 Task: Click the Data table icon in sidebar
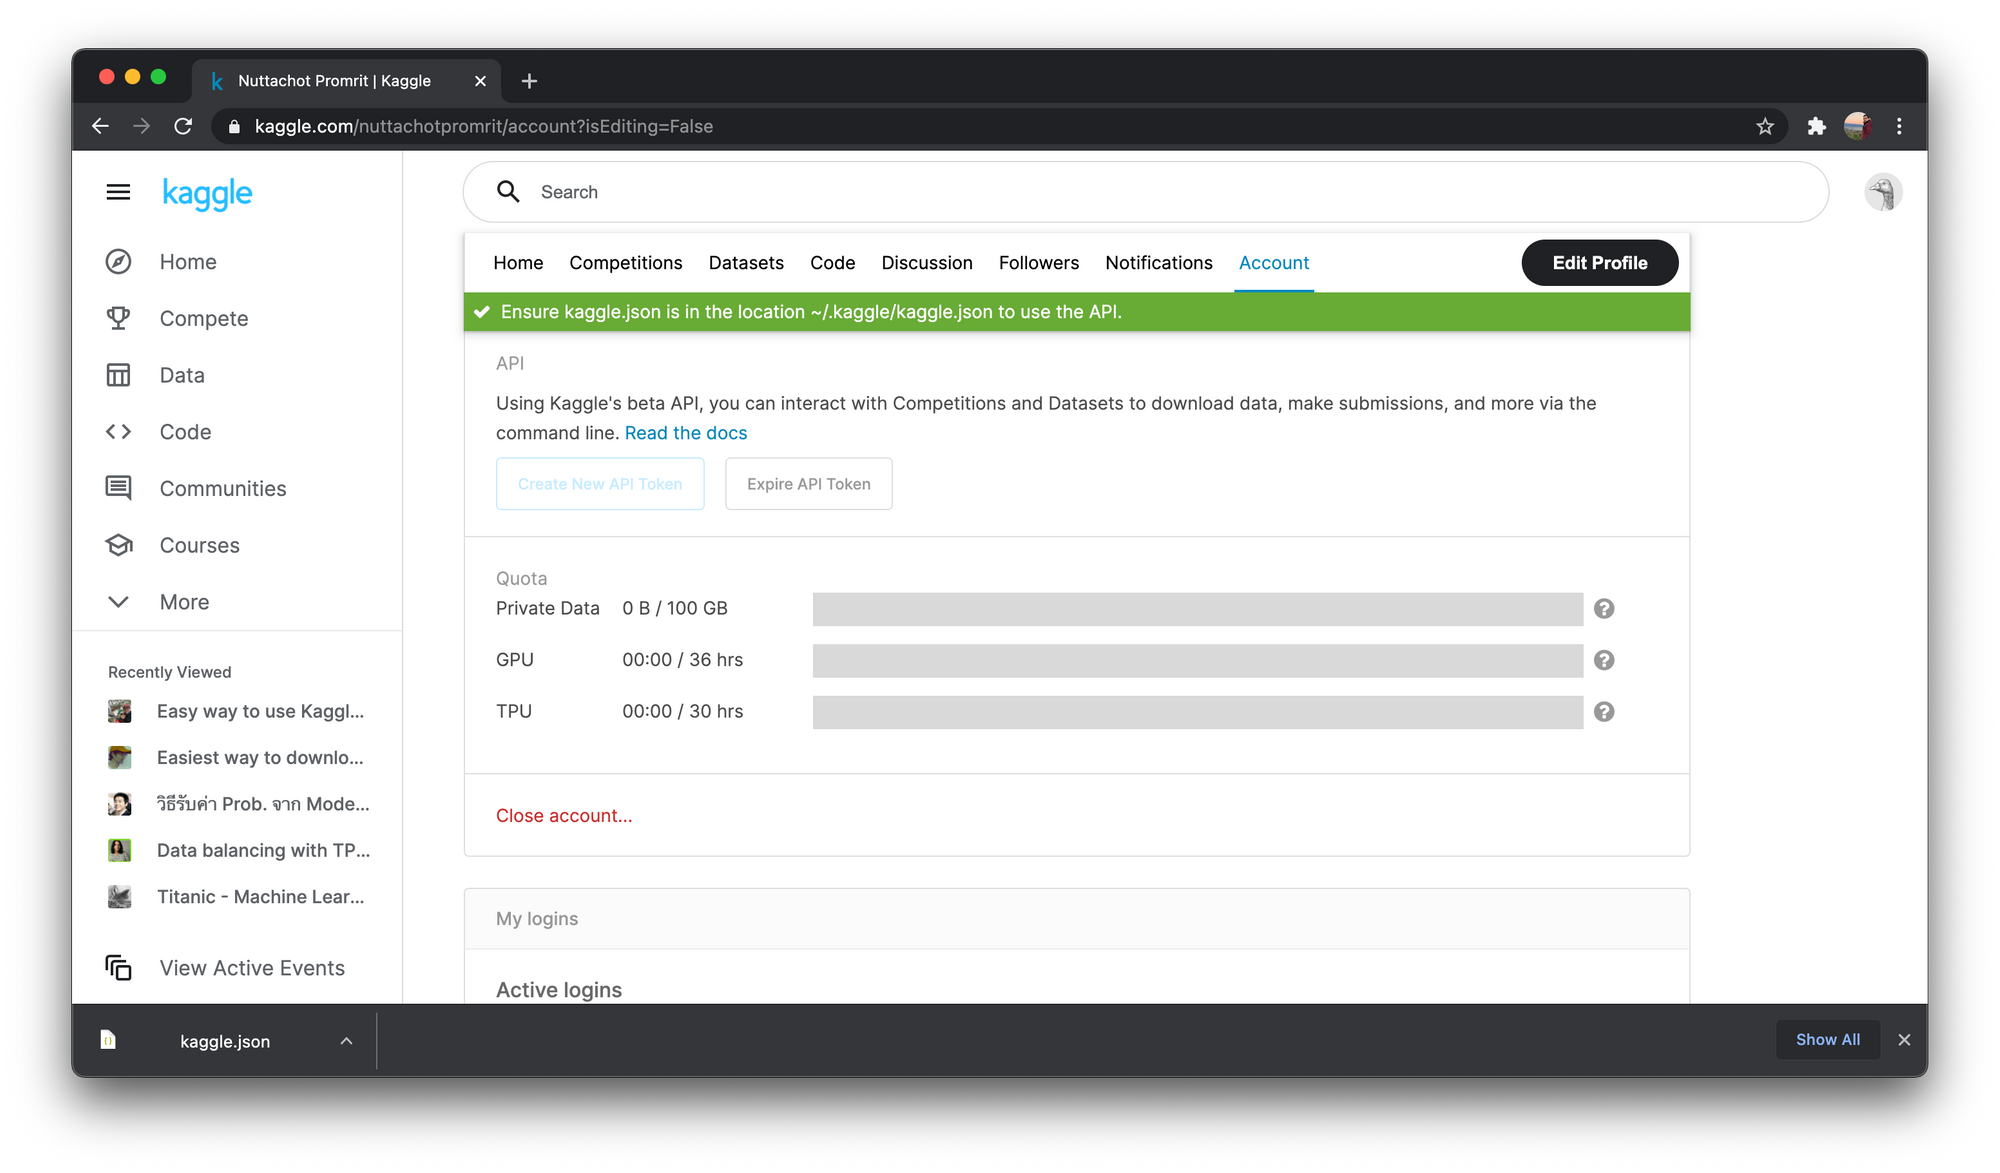[x=118, y=375]
